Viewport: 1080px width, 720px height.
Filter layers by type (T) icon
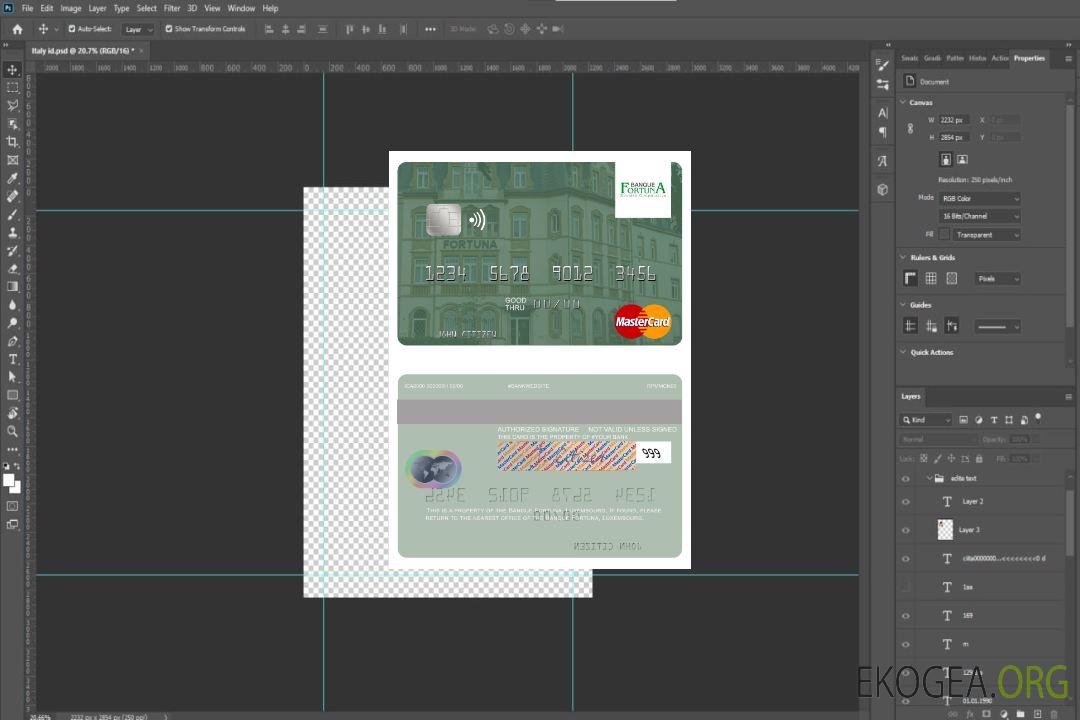click(x=994, y=420)
